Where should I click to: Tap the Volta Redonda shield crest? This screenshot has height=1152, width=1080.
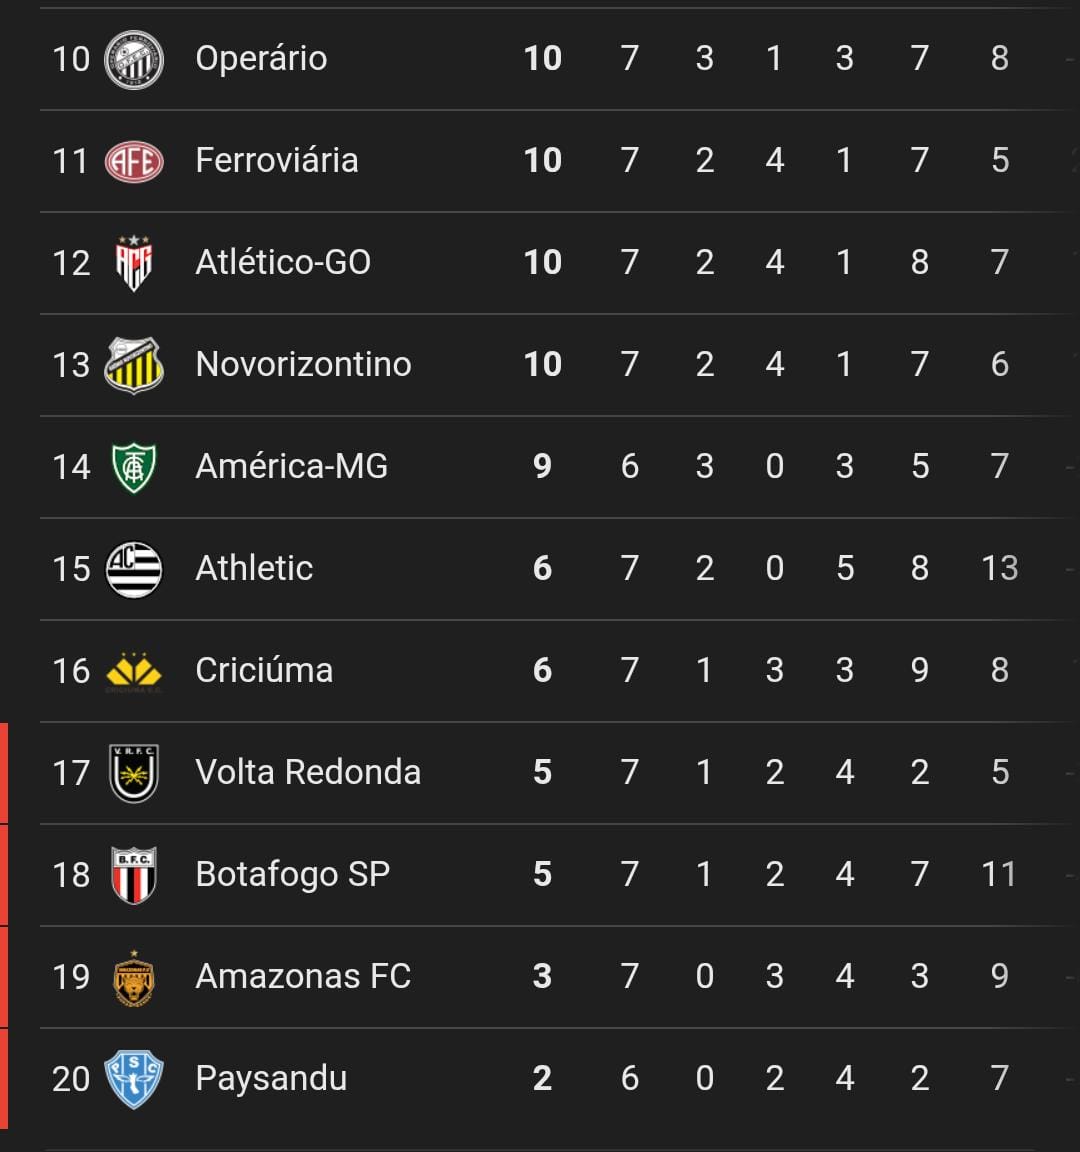click(134, 773)
